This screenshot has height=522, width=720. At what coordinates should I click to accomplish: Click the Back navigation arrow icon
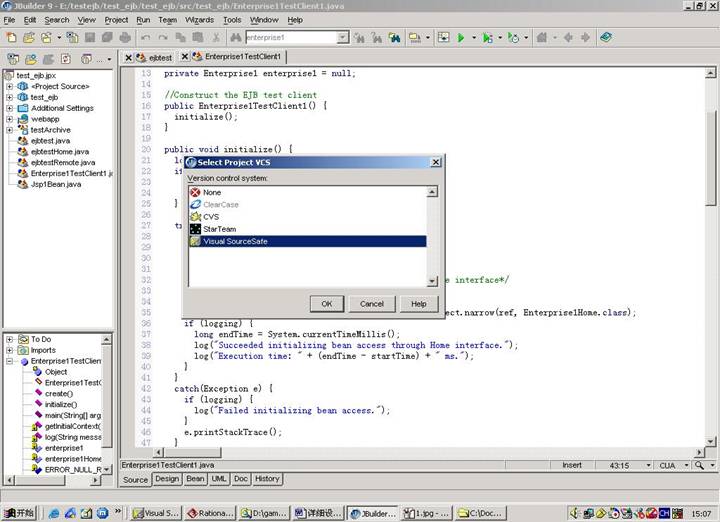(568, 38)
